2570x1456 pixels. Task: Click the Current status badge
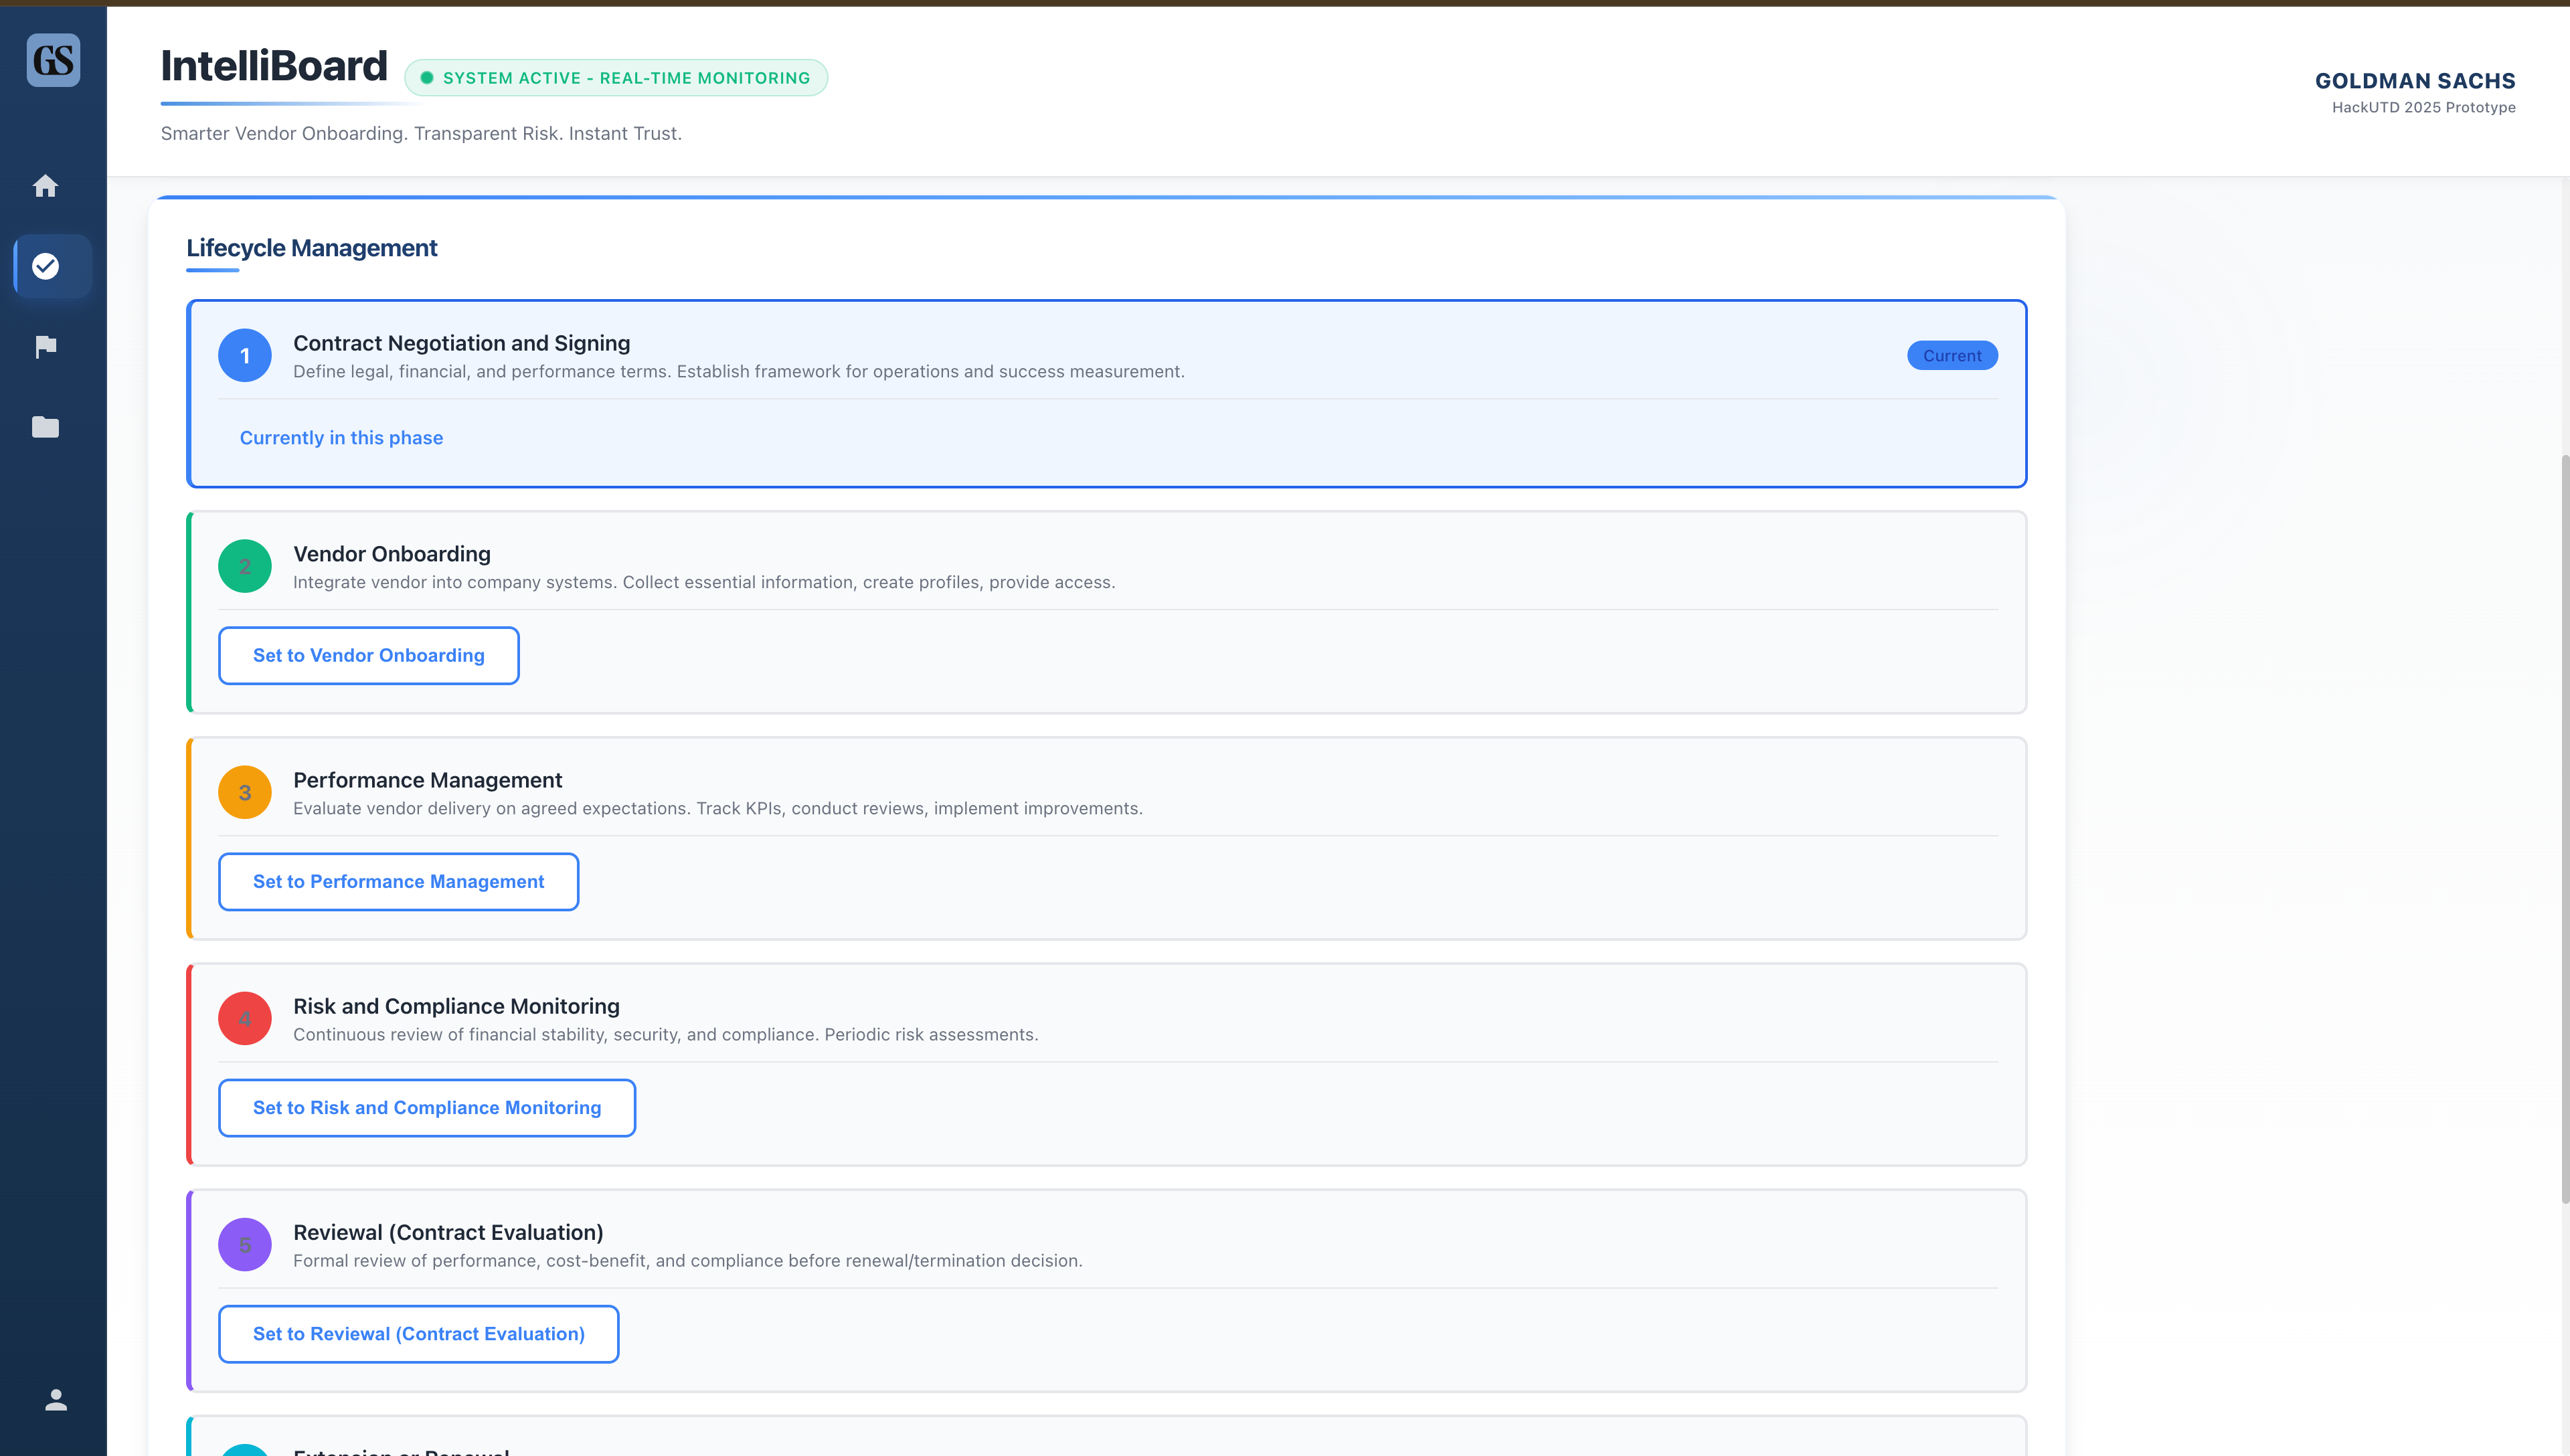1951,356
